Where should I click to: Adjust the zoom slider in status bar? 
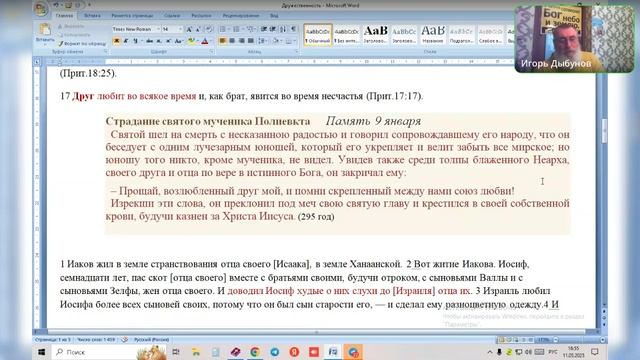[579, 340]
